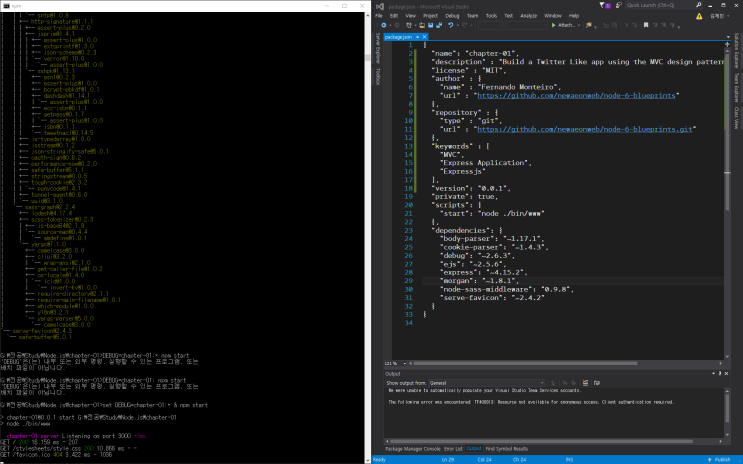Close the Output panel
Screen dimensions: 743x464
[726, 374]
